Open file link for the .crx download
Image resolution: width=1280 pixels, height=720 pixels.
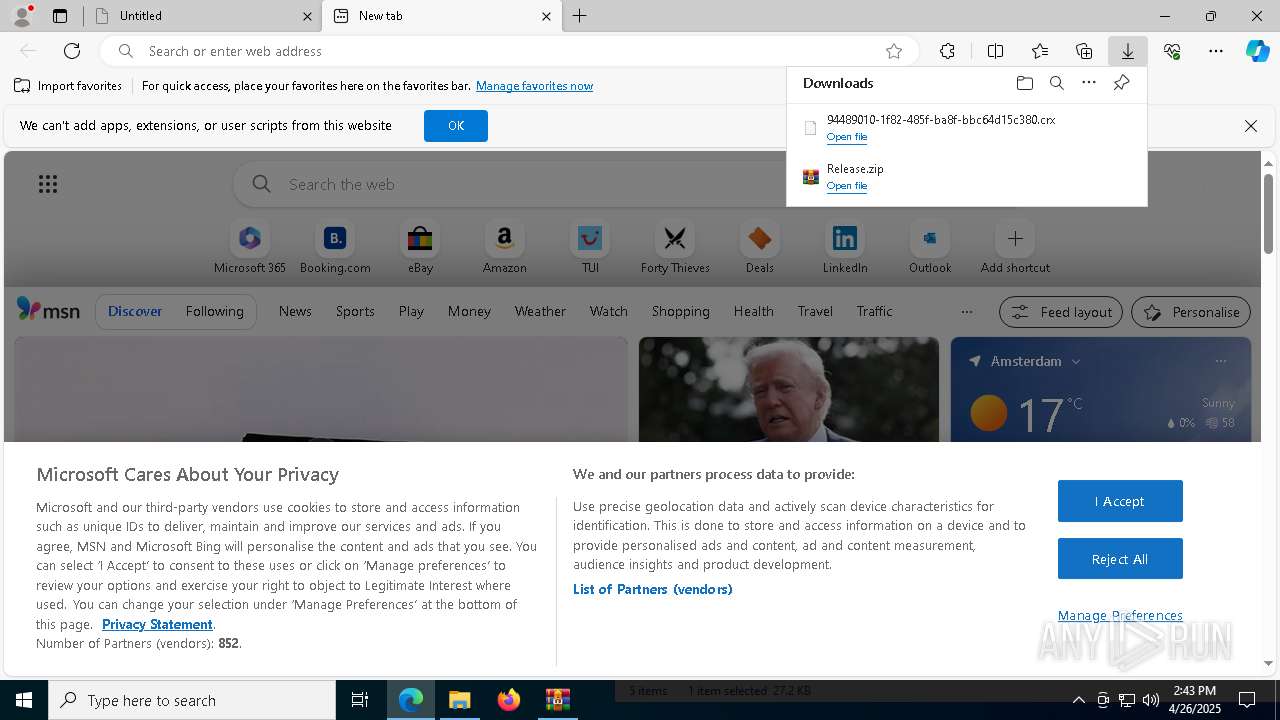pyautogui.click(x=847, y=137)
